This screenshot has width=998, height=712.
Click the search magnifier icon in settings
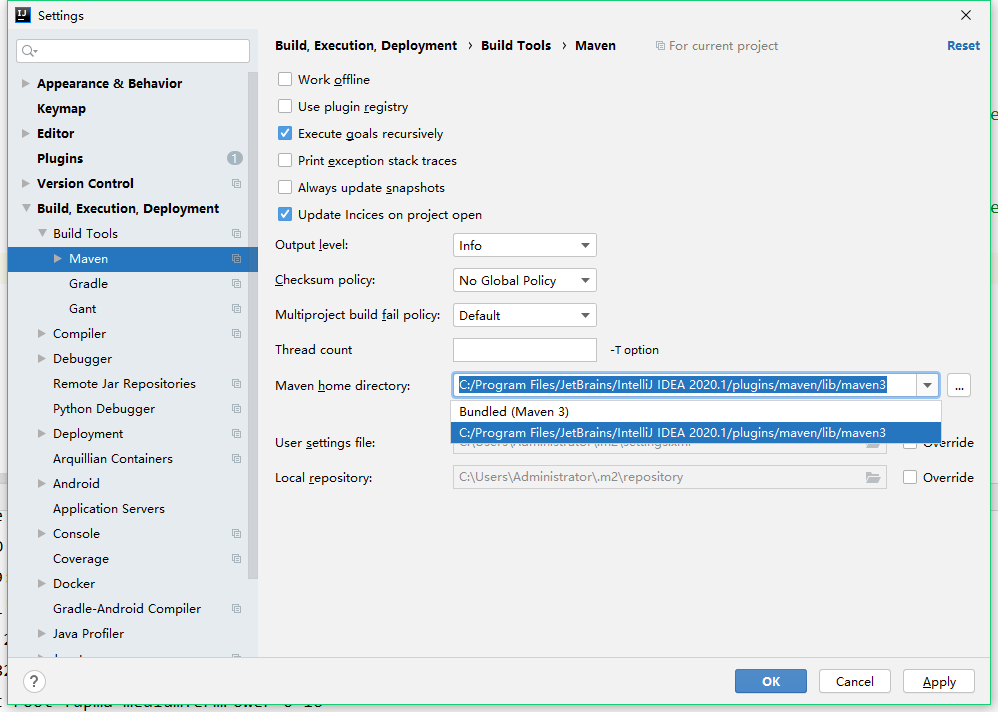click(29, 51)
